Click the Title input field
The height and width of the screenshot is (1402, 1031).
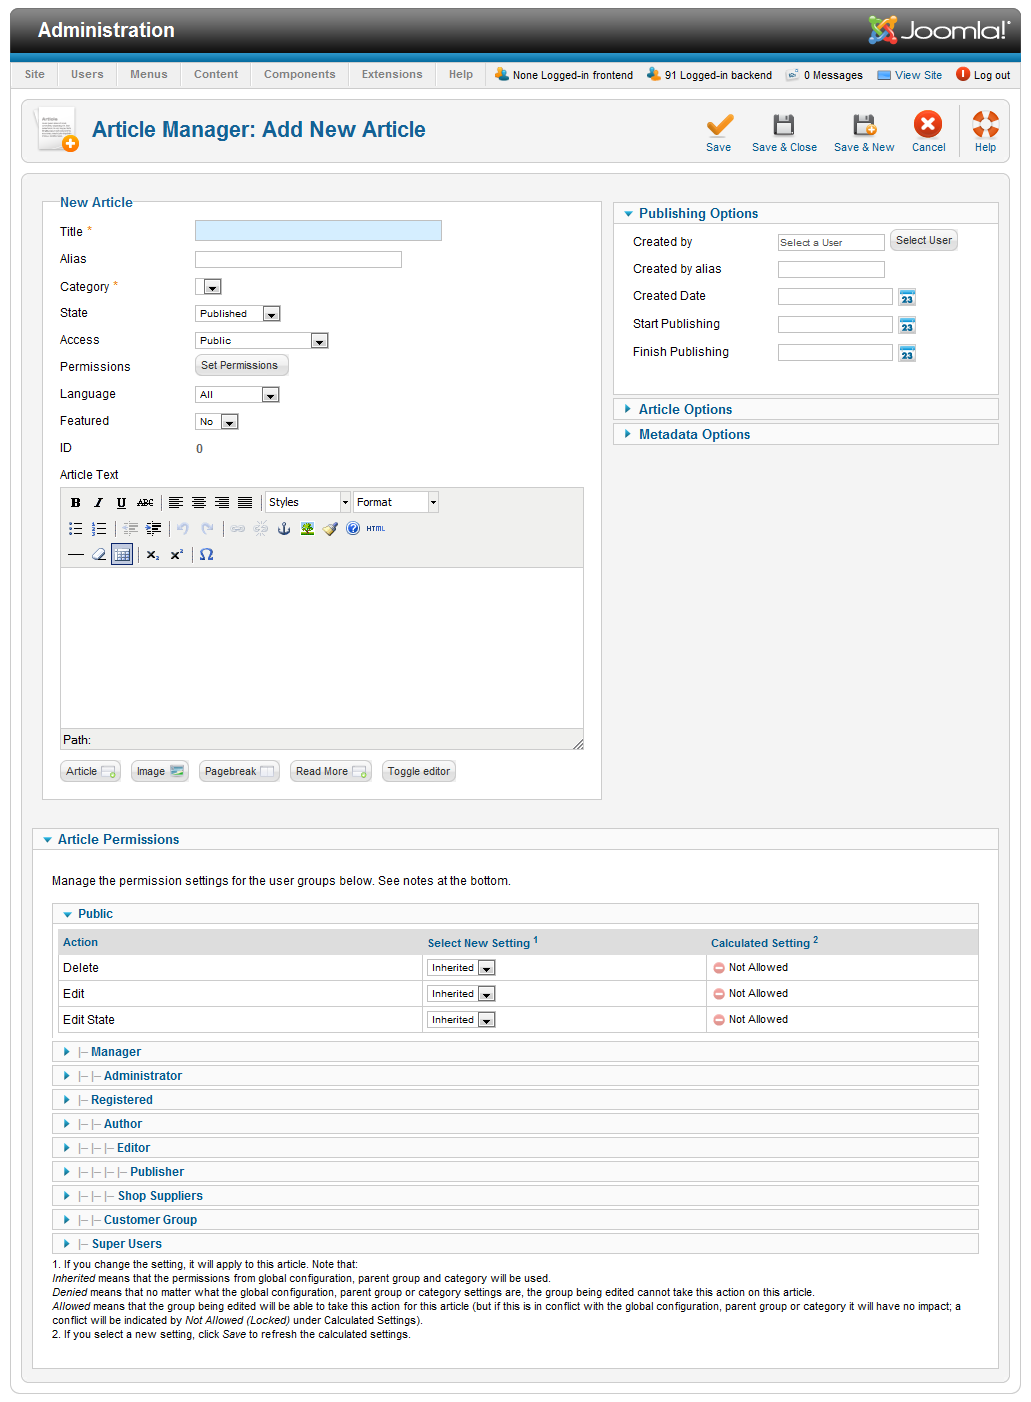point(318,231)
